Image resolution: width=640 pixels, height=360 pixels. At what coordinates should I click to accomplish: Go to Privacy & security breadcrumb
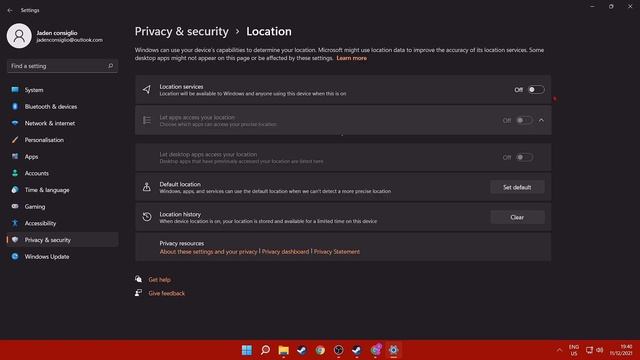tap(182, 31)
